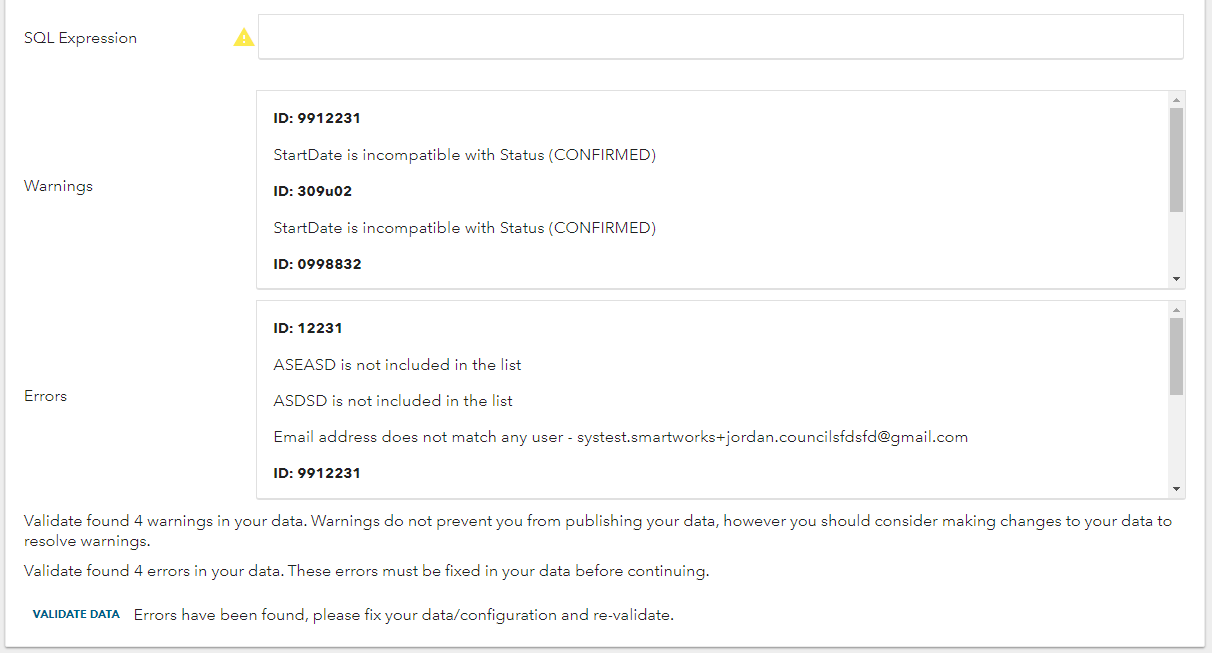Click the yellow warning icon beside SQL Expression
The width and height of the screenshot is (1212, 653).
tap(244, 38)
